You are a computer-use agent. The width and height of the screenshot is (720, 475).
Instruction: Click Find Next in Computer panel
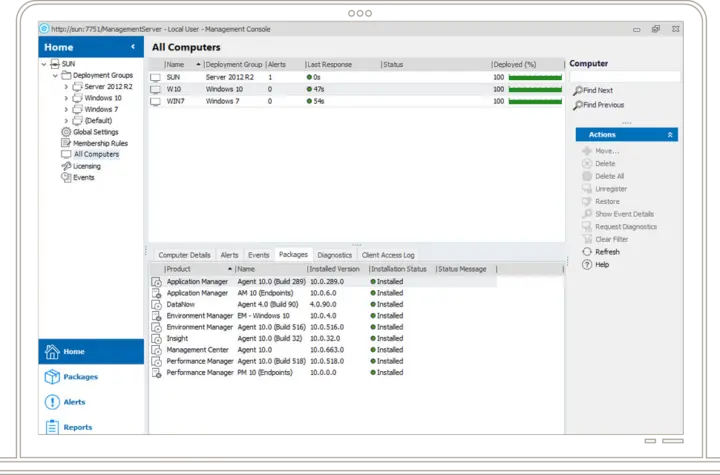[598, 90]
